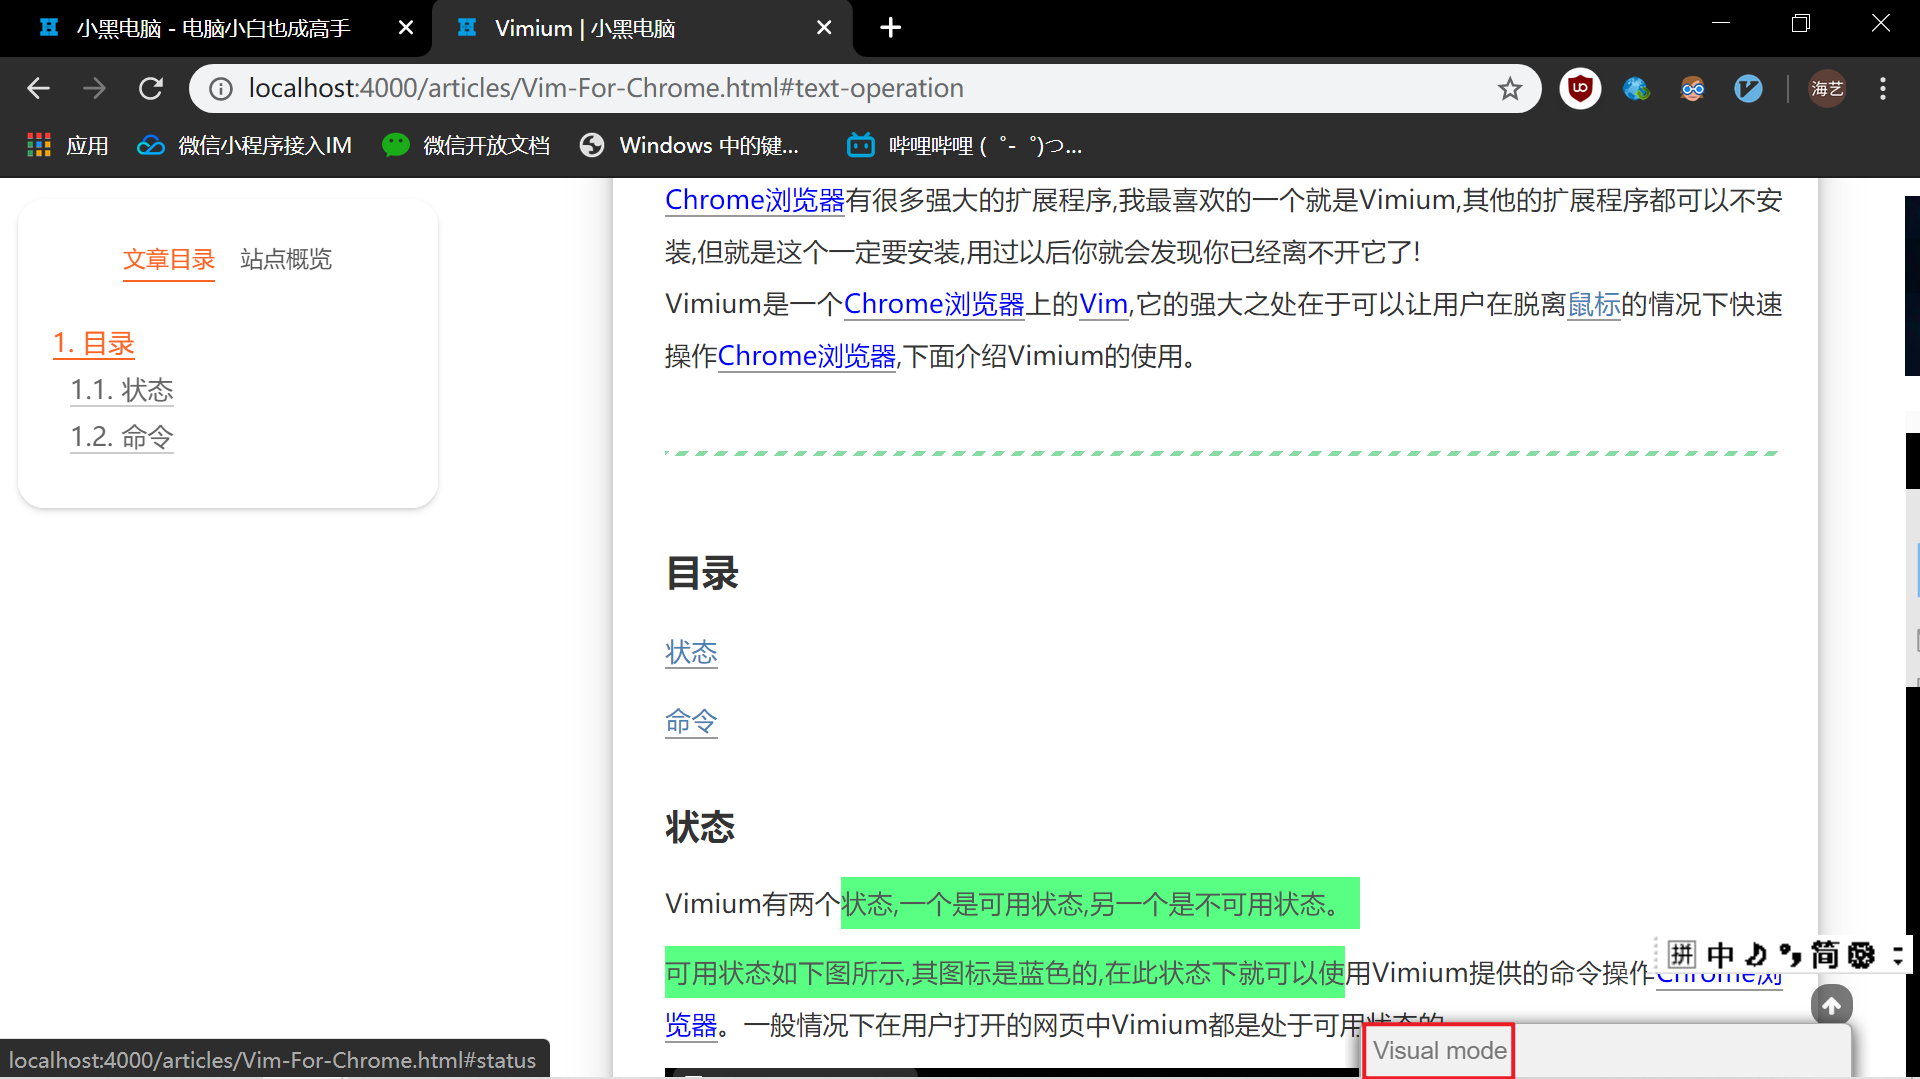The height and width of the screenshot is (1079, 1920).
Task: Jump to 1. 目录 in sidebar outline
Action: [x=94, y=344]
